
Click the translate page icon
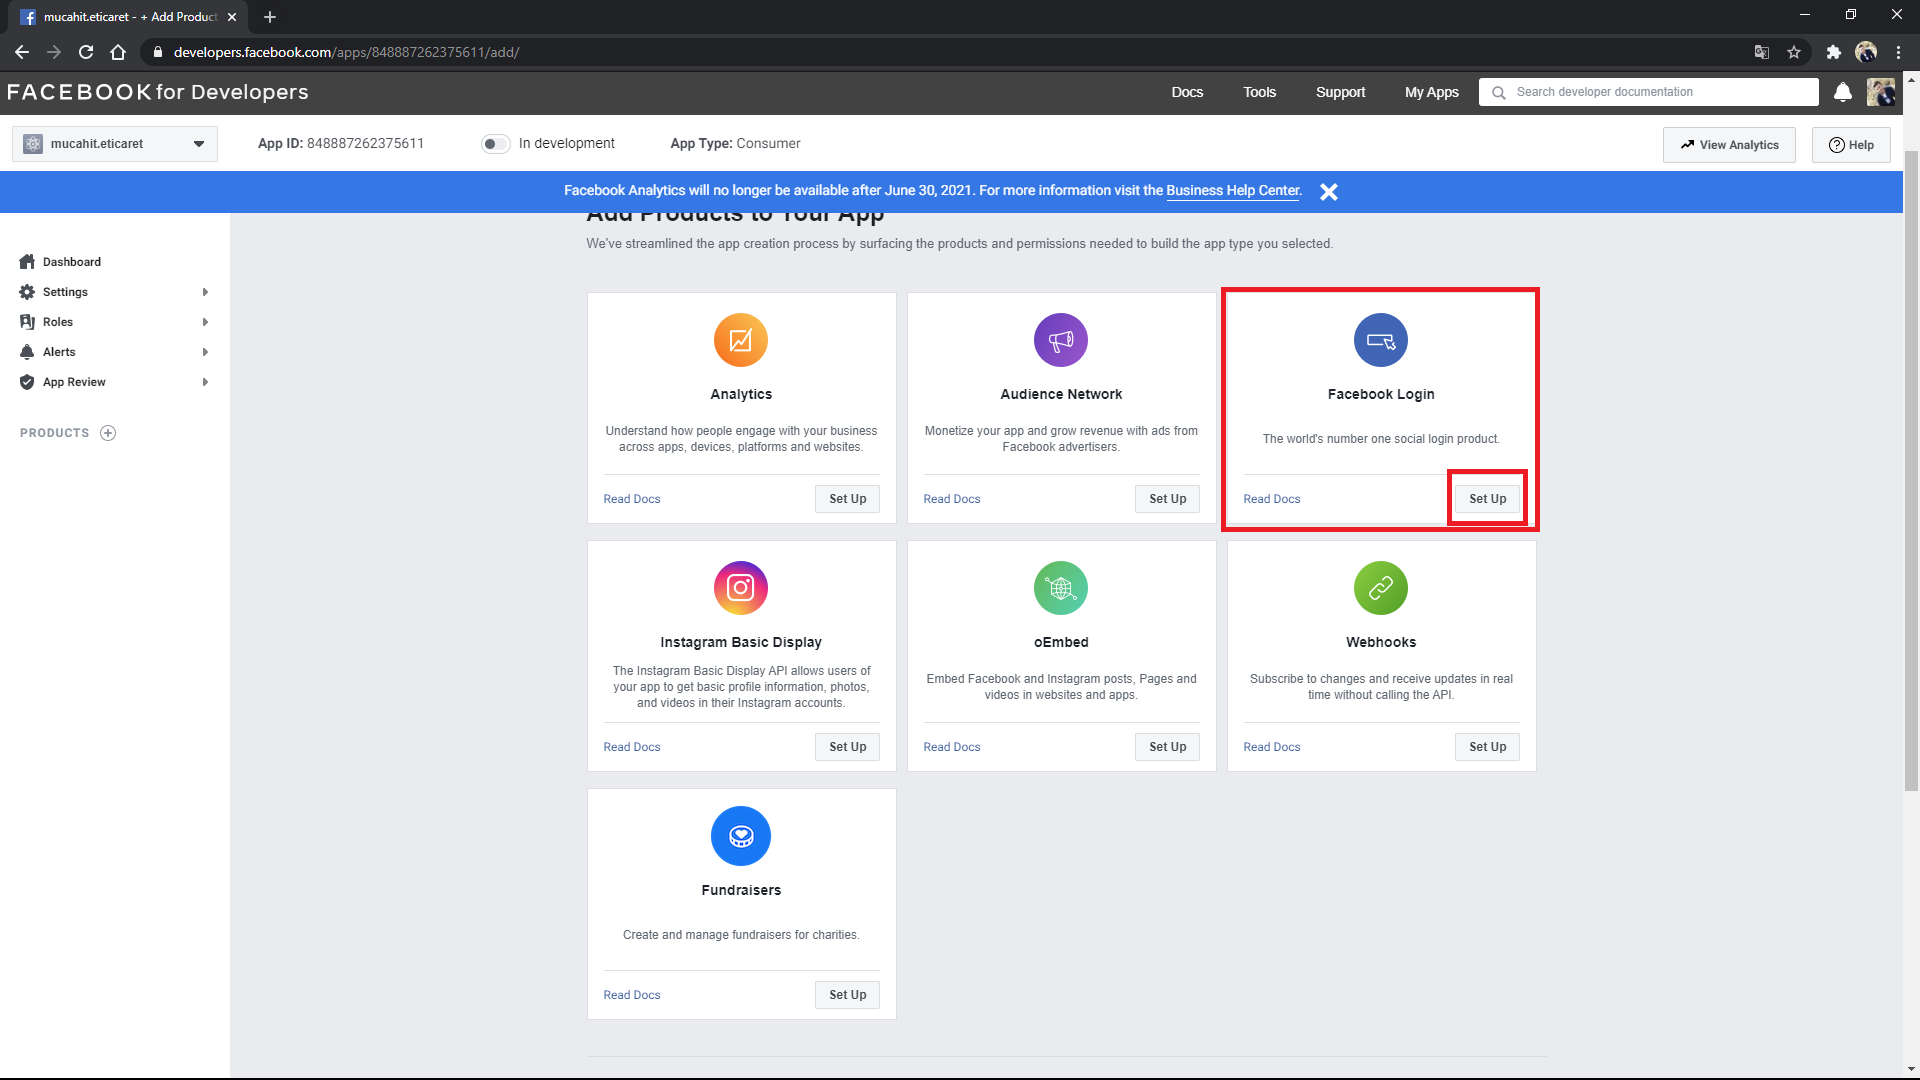click(1762, 52)
